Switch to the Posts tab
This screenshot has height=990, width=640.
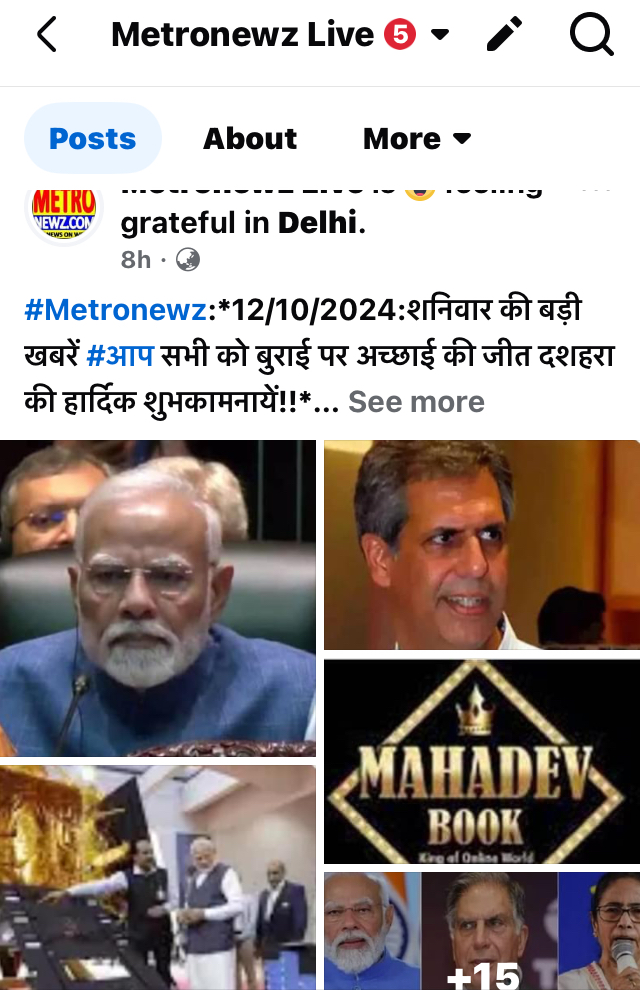point(93,138)
